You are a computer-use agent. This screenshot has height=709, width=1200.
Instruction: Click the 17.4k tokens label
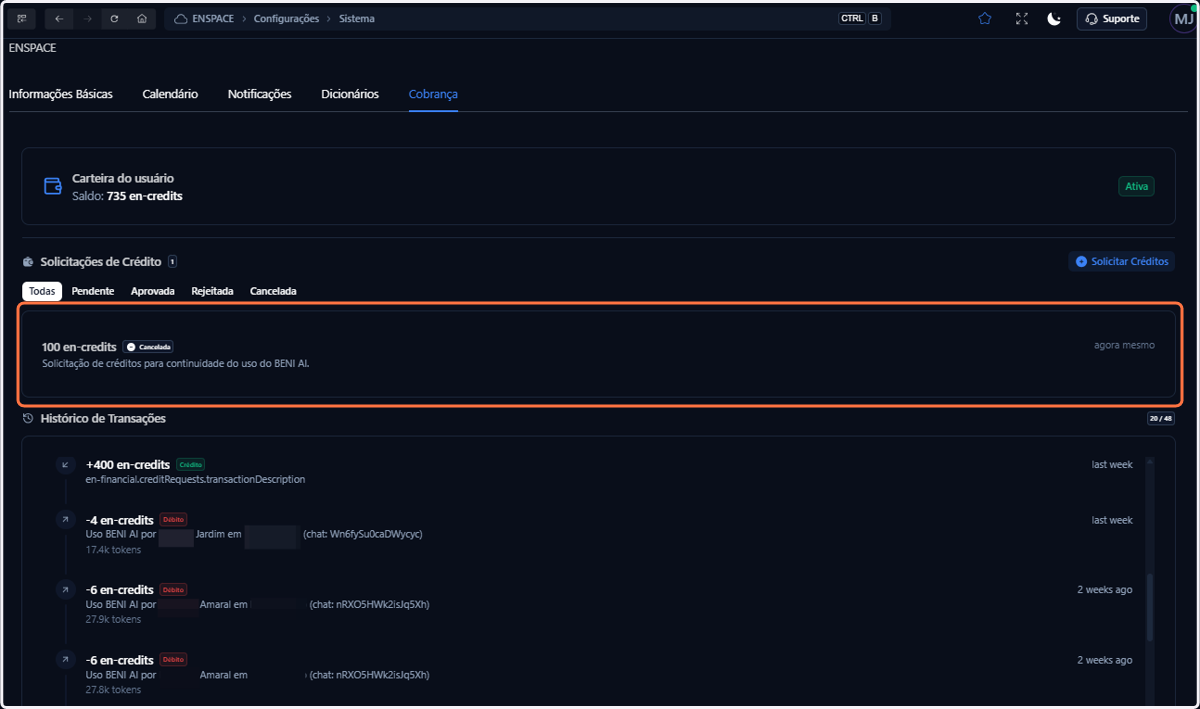[113, 549]
